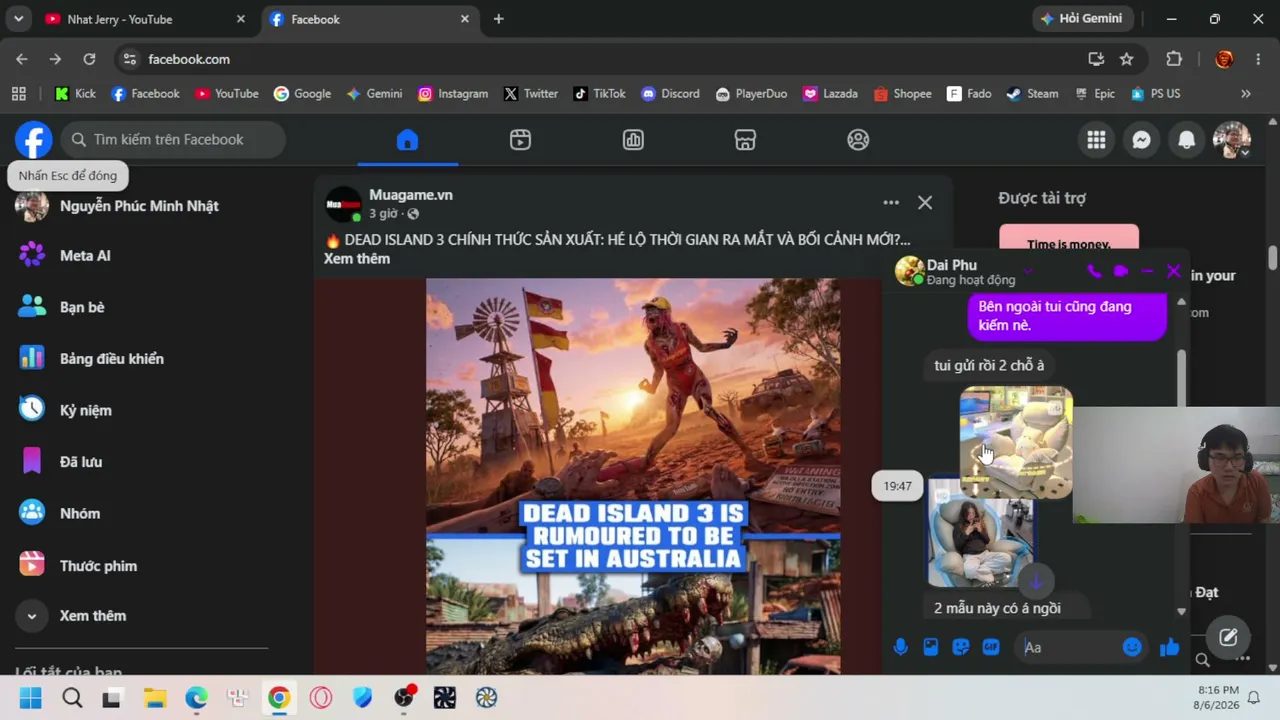Open the Facebook Home tab
Screen dimensions: 1280x720
pos(407,140)
